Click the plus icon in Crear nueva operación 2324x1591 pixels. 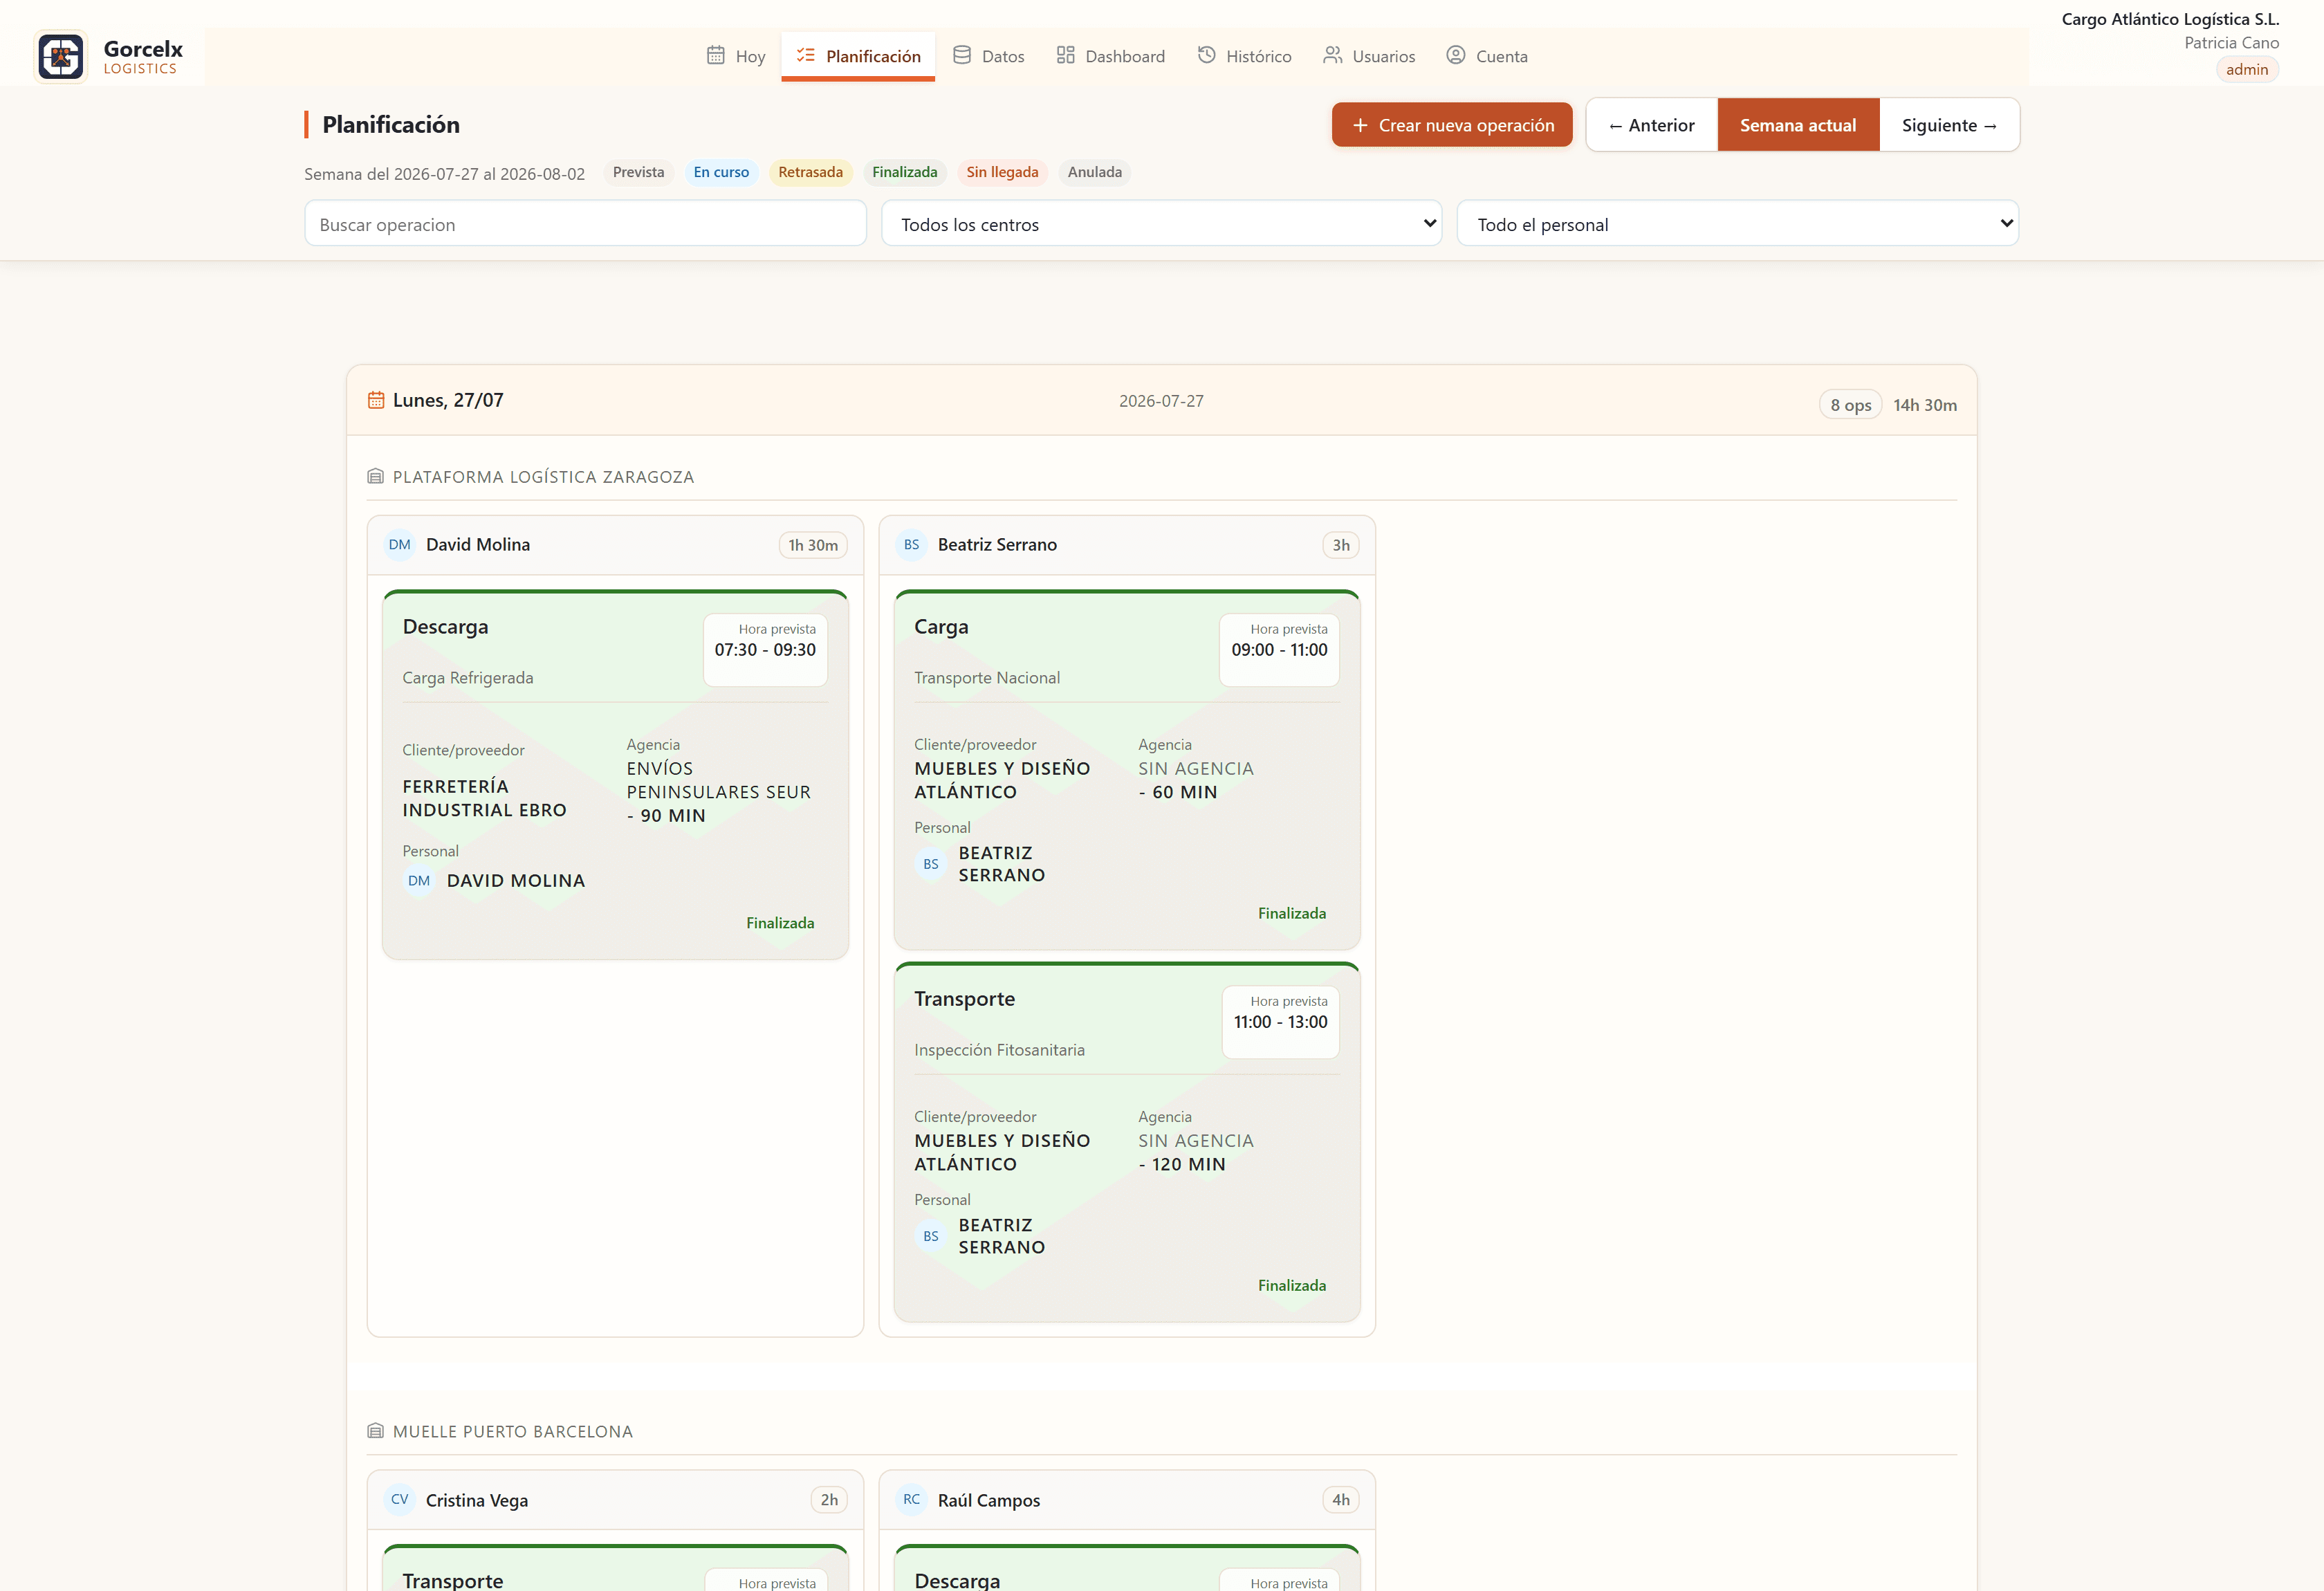(1359, 125)
